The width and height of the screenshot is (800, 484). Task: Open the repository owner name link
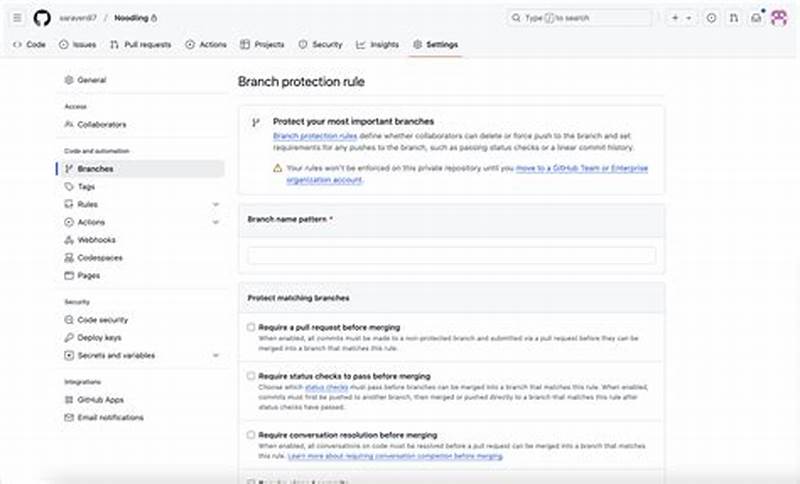pyautogui.click(x=78, y=18)
